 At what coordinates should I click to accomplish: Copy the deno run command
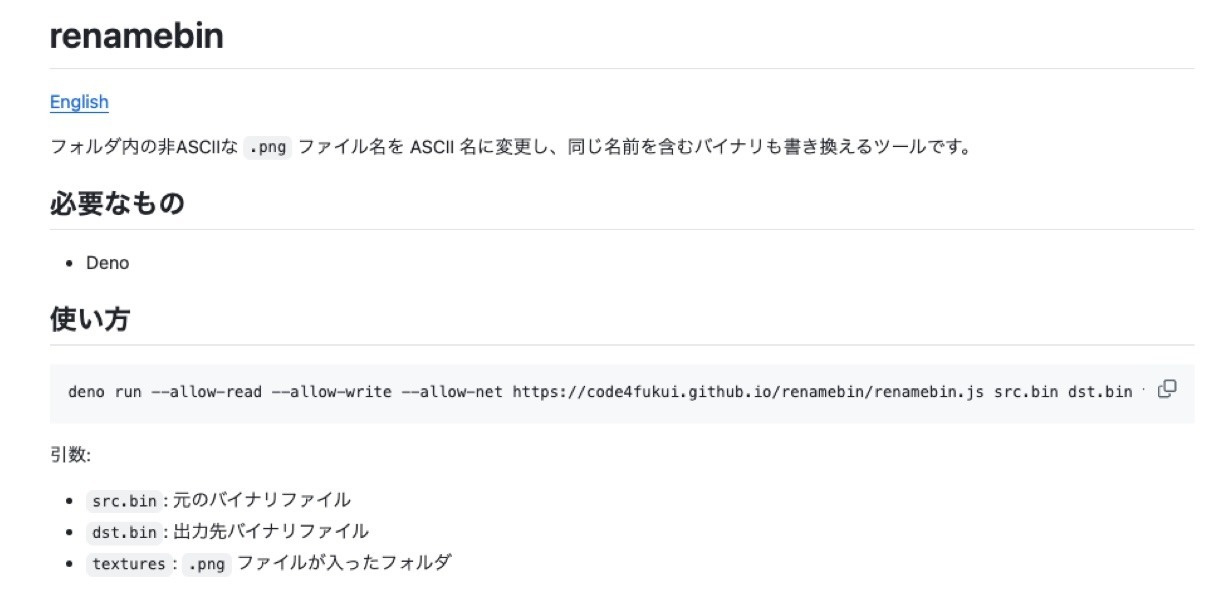1166,390
